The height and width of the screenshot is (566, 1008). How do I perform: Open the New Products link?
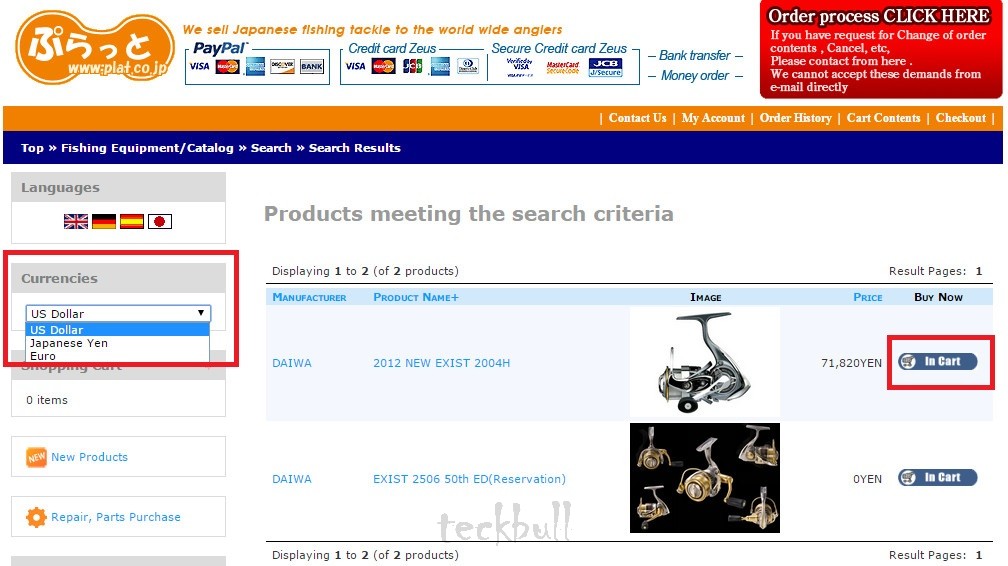89,457
